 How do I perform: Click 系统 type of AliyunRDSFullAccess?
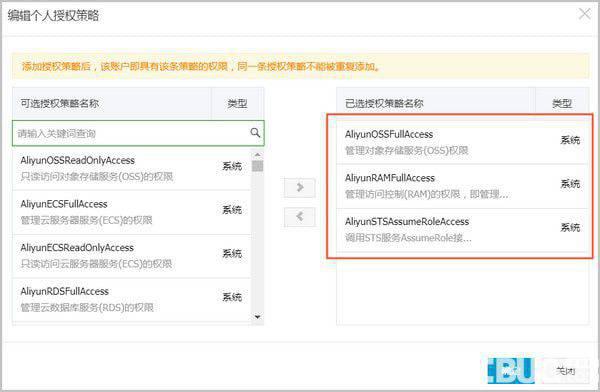click(x=232, y=297)
